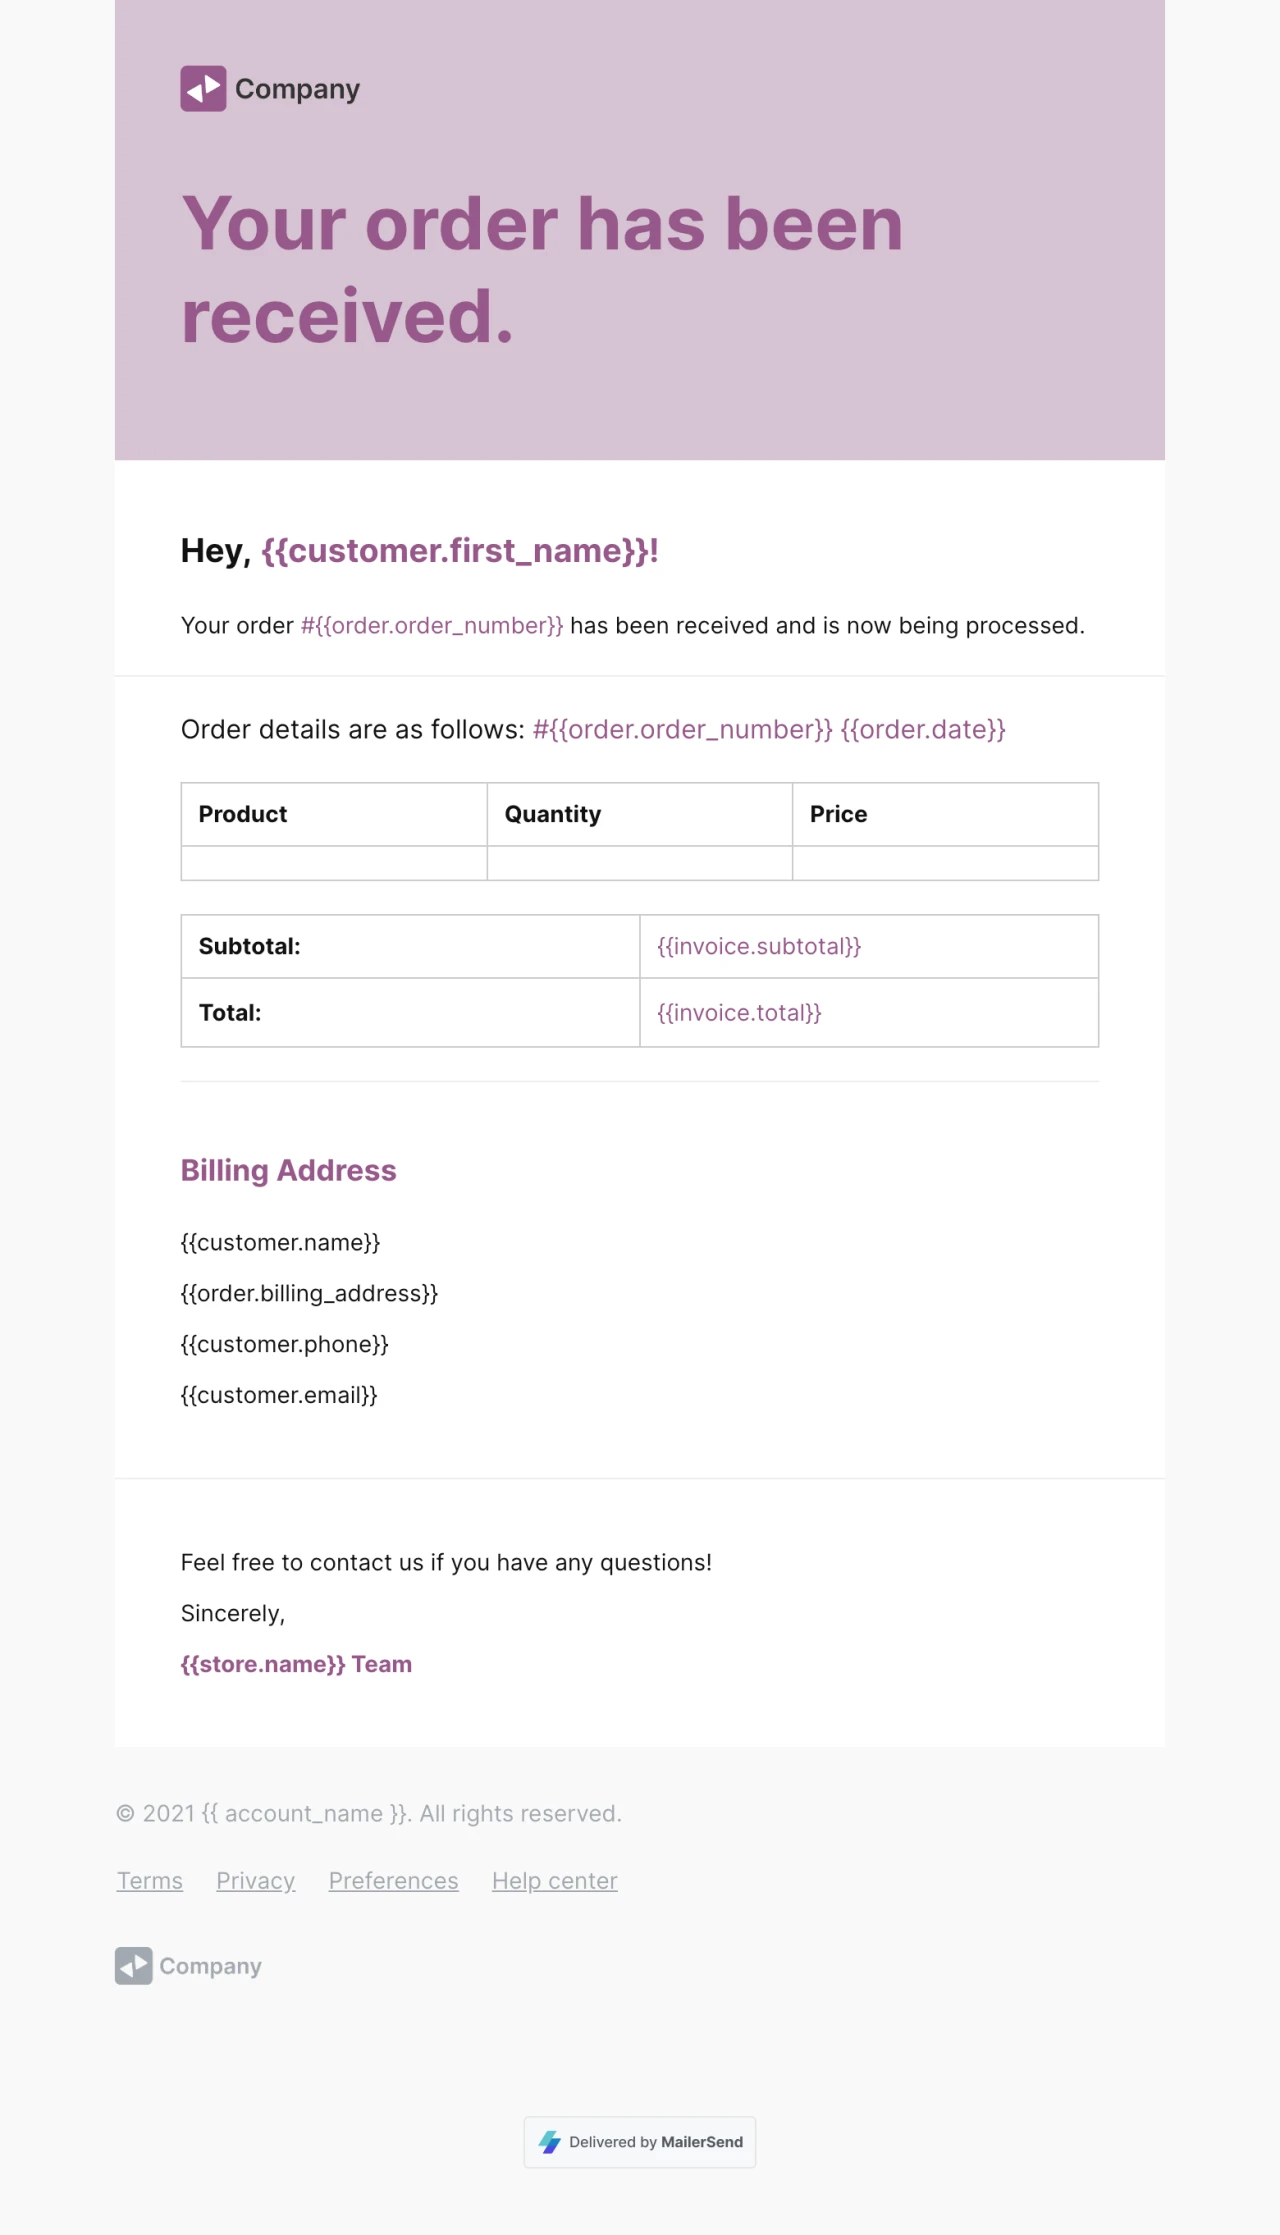
Task: Click the gray Company logo icon in footer
Action: point(133,1966)
